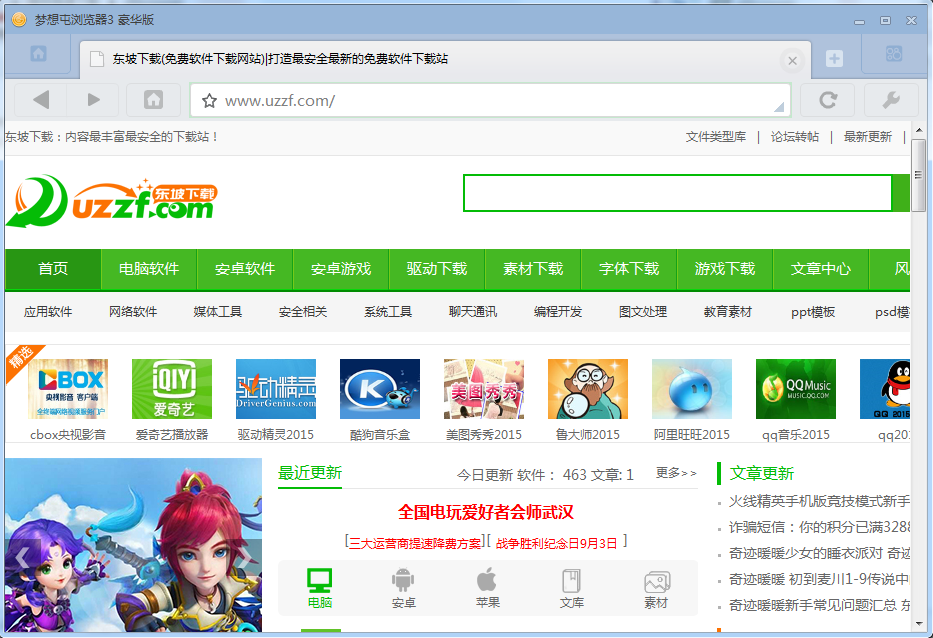Click the 聊天通讯 subcategory link
The image size is (933, 638).
[x=473, y=312]
